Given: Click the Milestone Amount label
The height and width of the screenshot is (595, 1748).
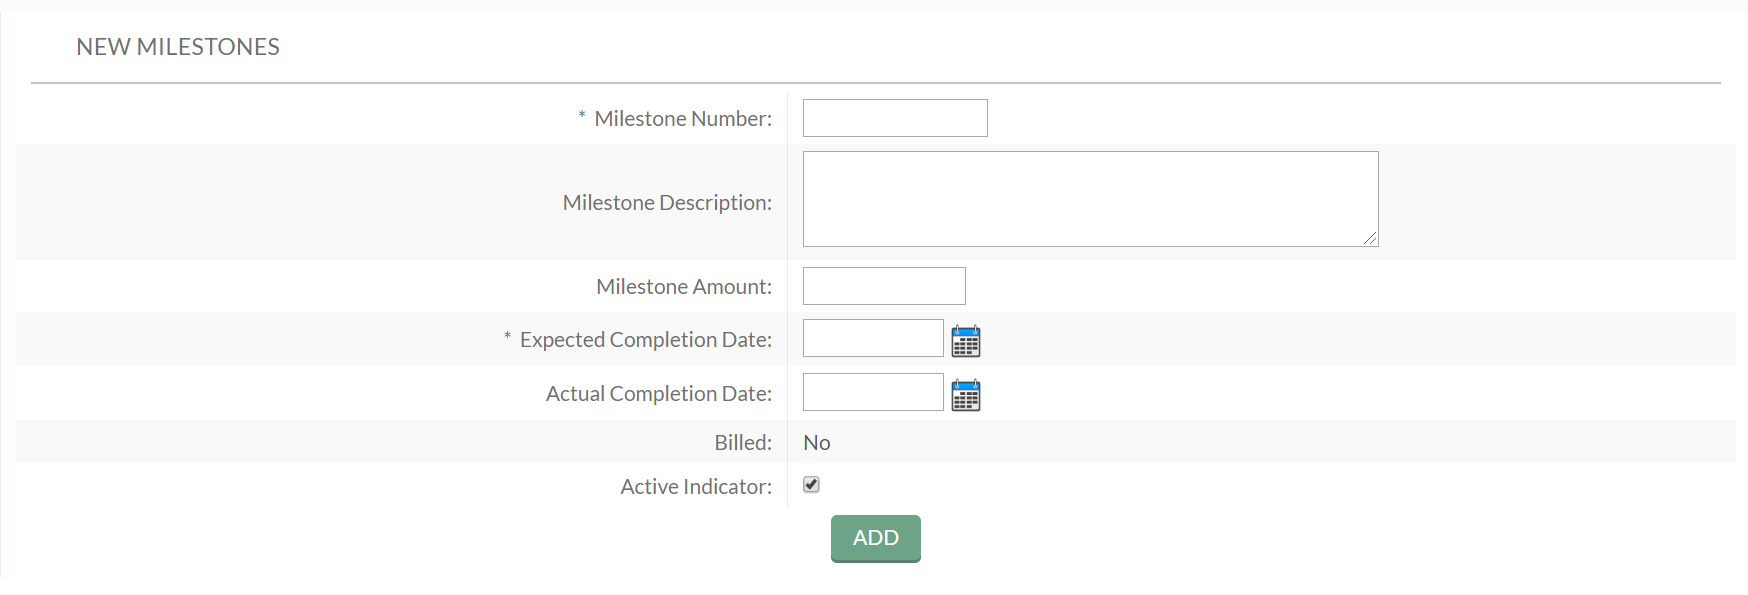Looking at the screenshot, I should tap(684, 287).
